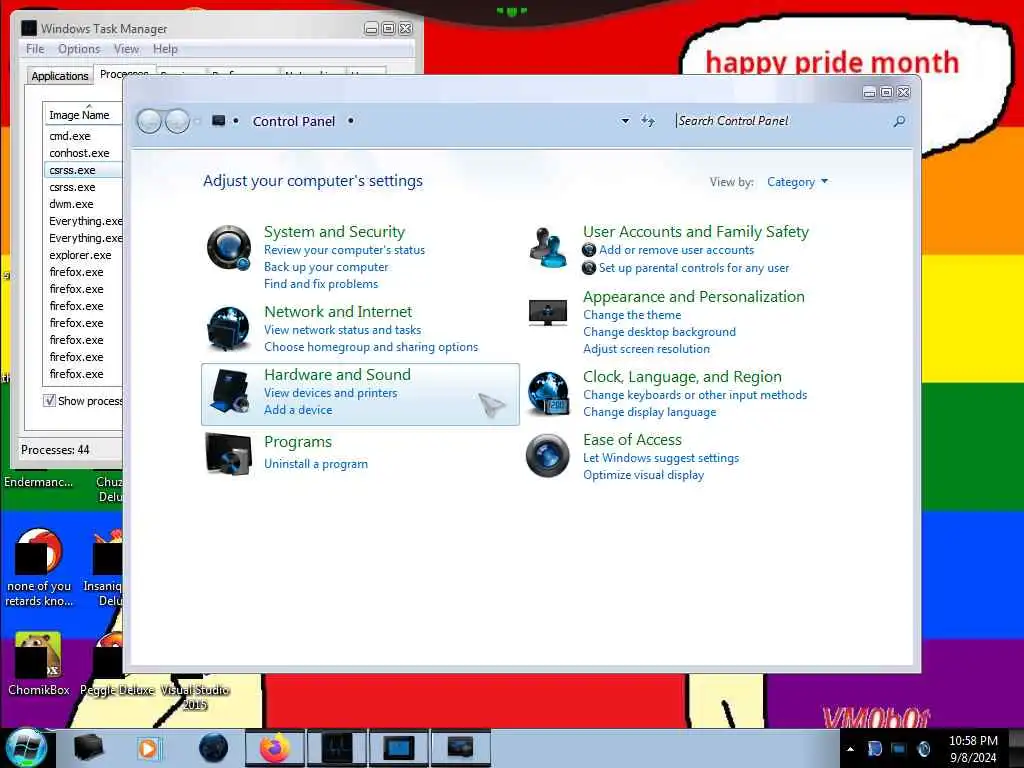Expand the arrow before Control Panel in the breadcrumb
The width and height of the screenshot is (1024, 768).
pos(236,121)
